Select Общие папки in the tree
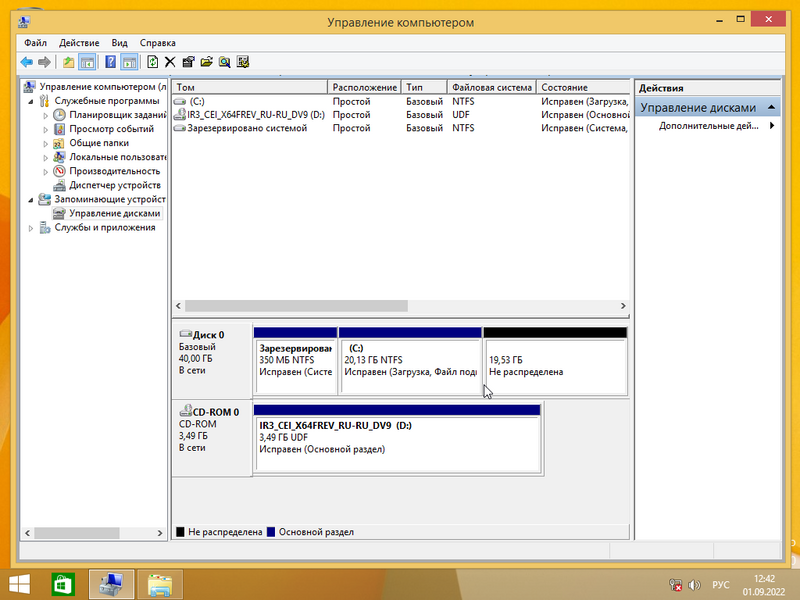The width and height of the screenshot is (800, 600). (99, 143)
